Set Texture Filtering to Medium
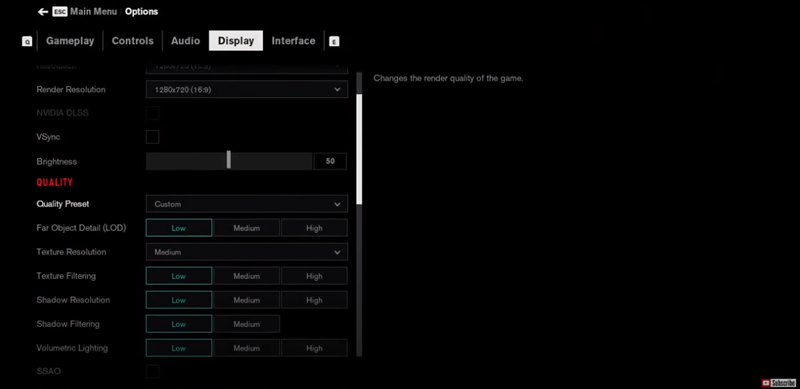 click(246, 276)
